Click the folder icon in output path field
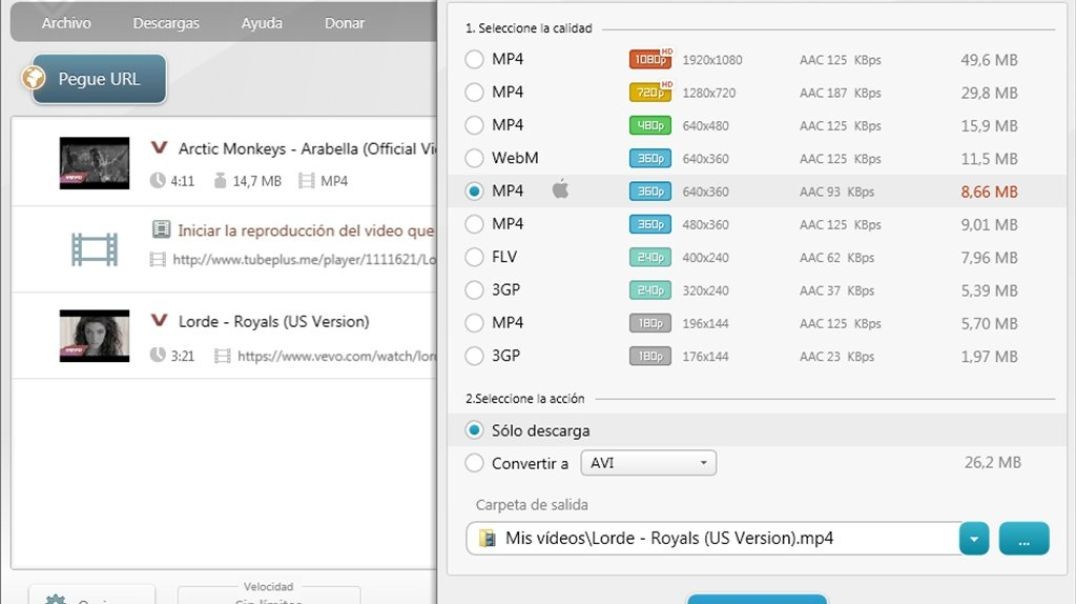This screenshot has height=604, width=1076. (x=487, y=538)
